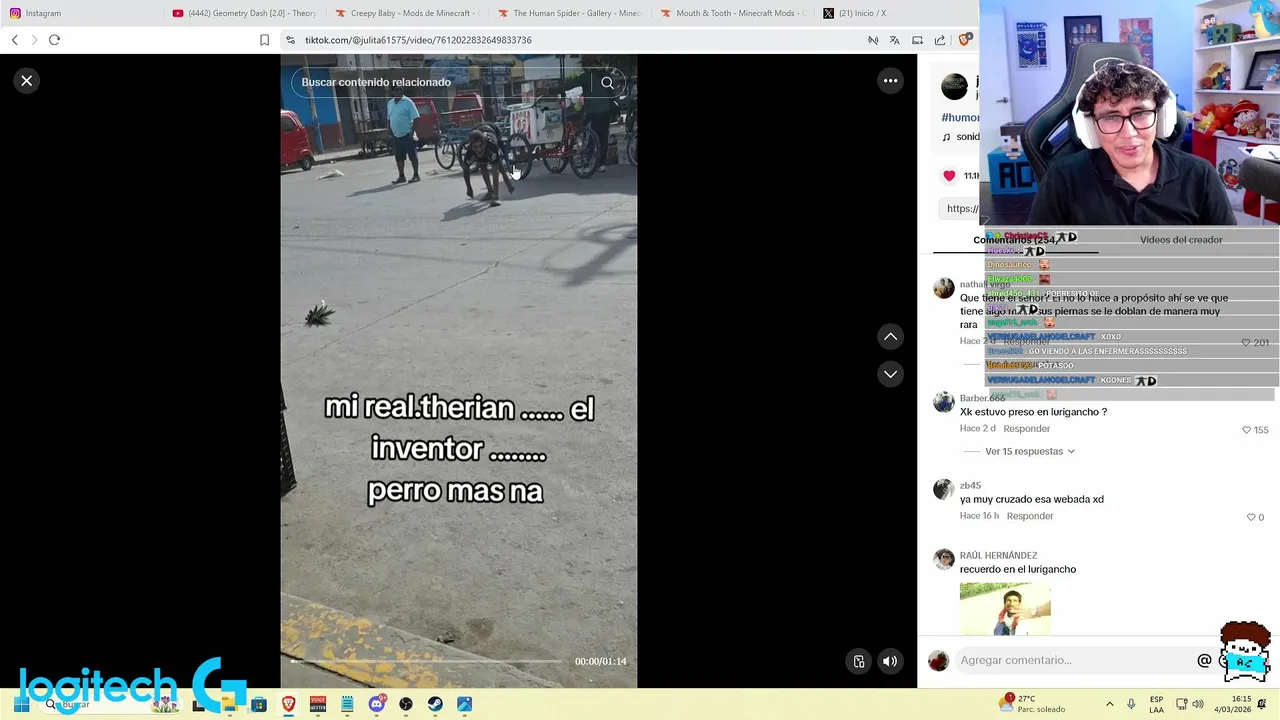Reply to zb45's comment

pyautogui.click(x=1030, y=516)
